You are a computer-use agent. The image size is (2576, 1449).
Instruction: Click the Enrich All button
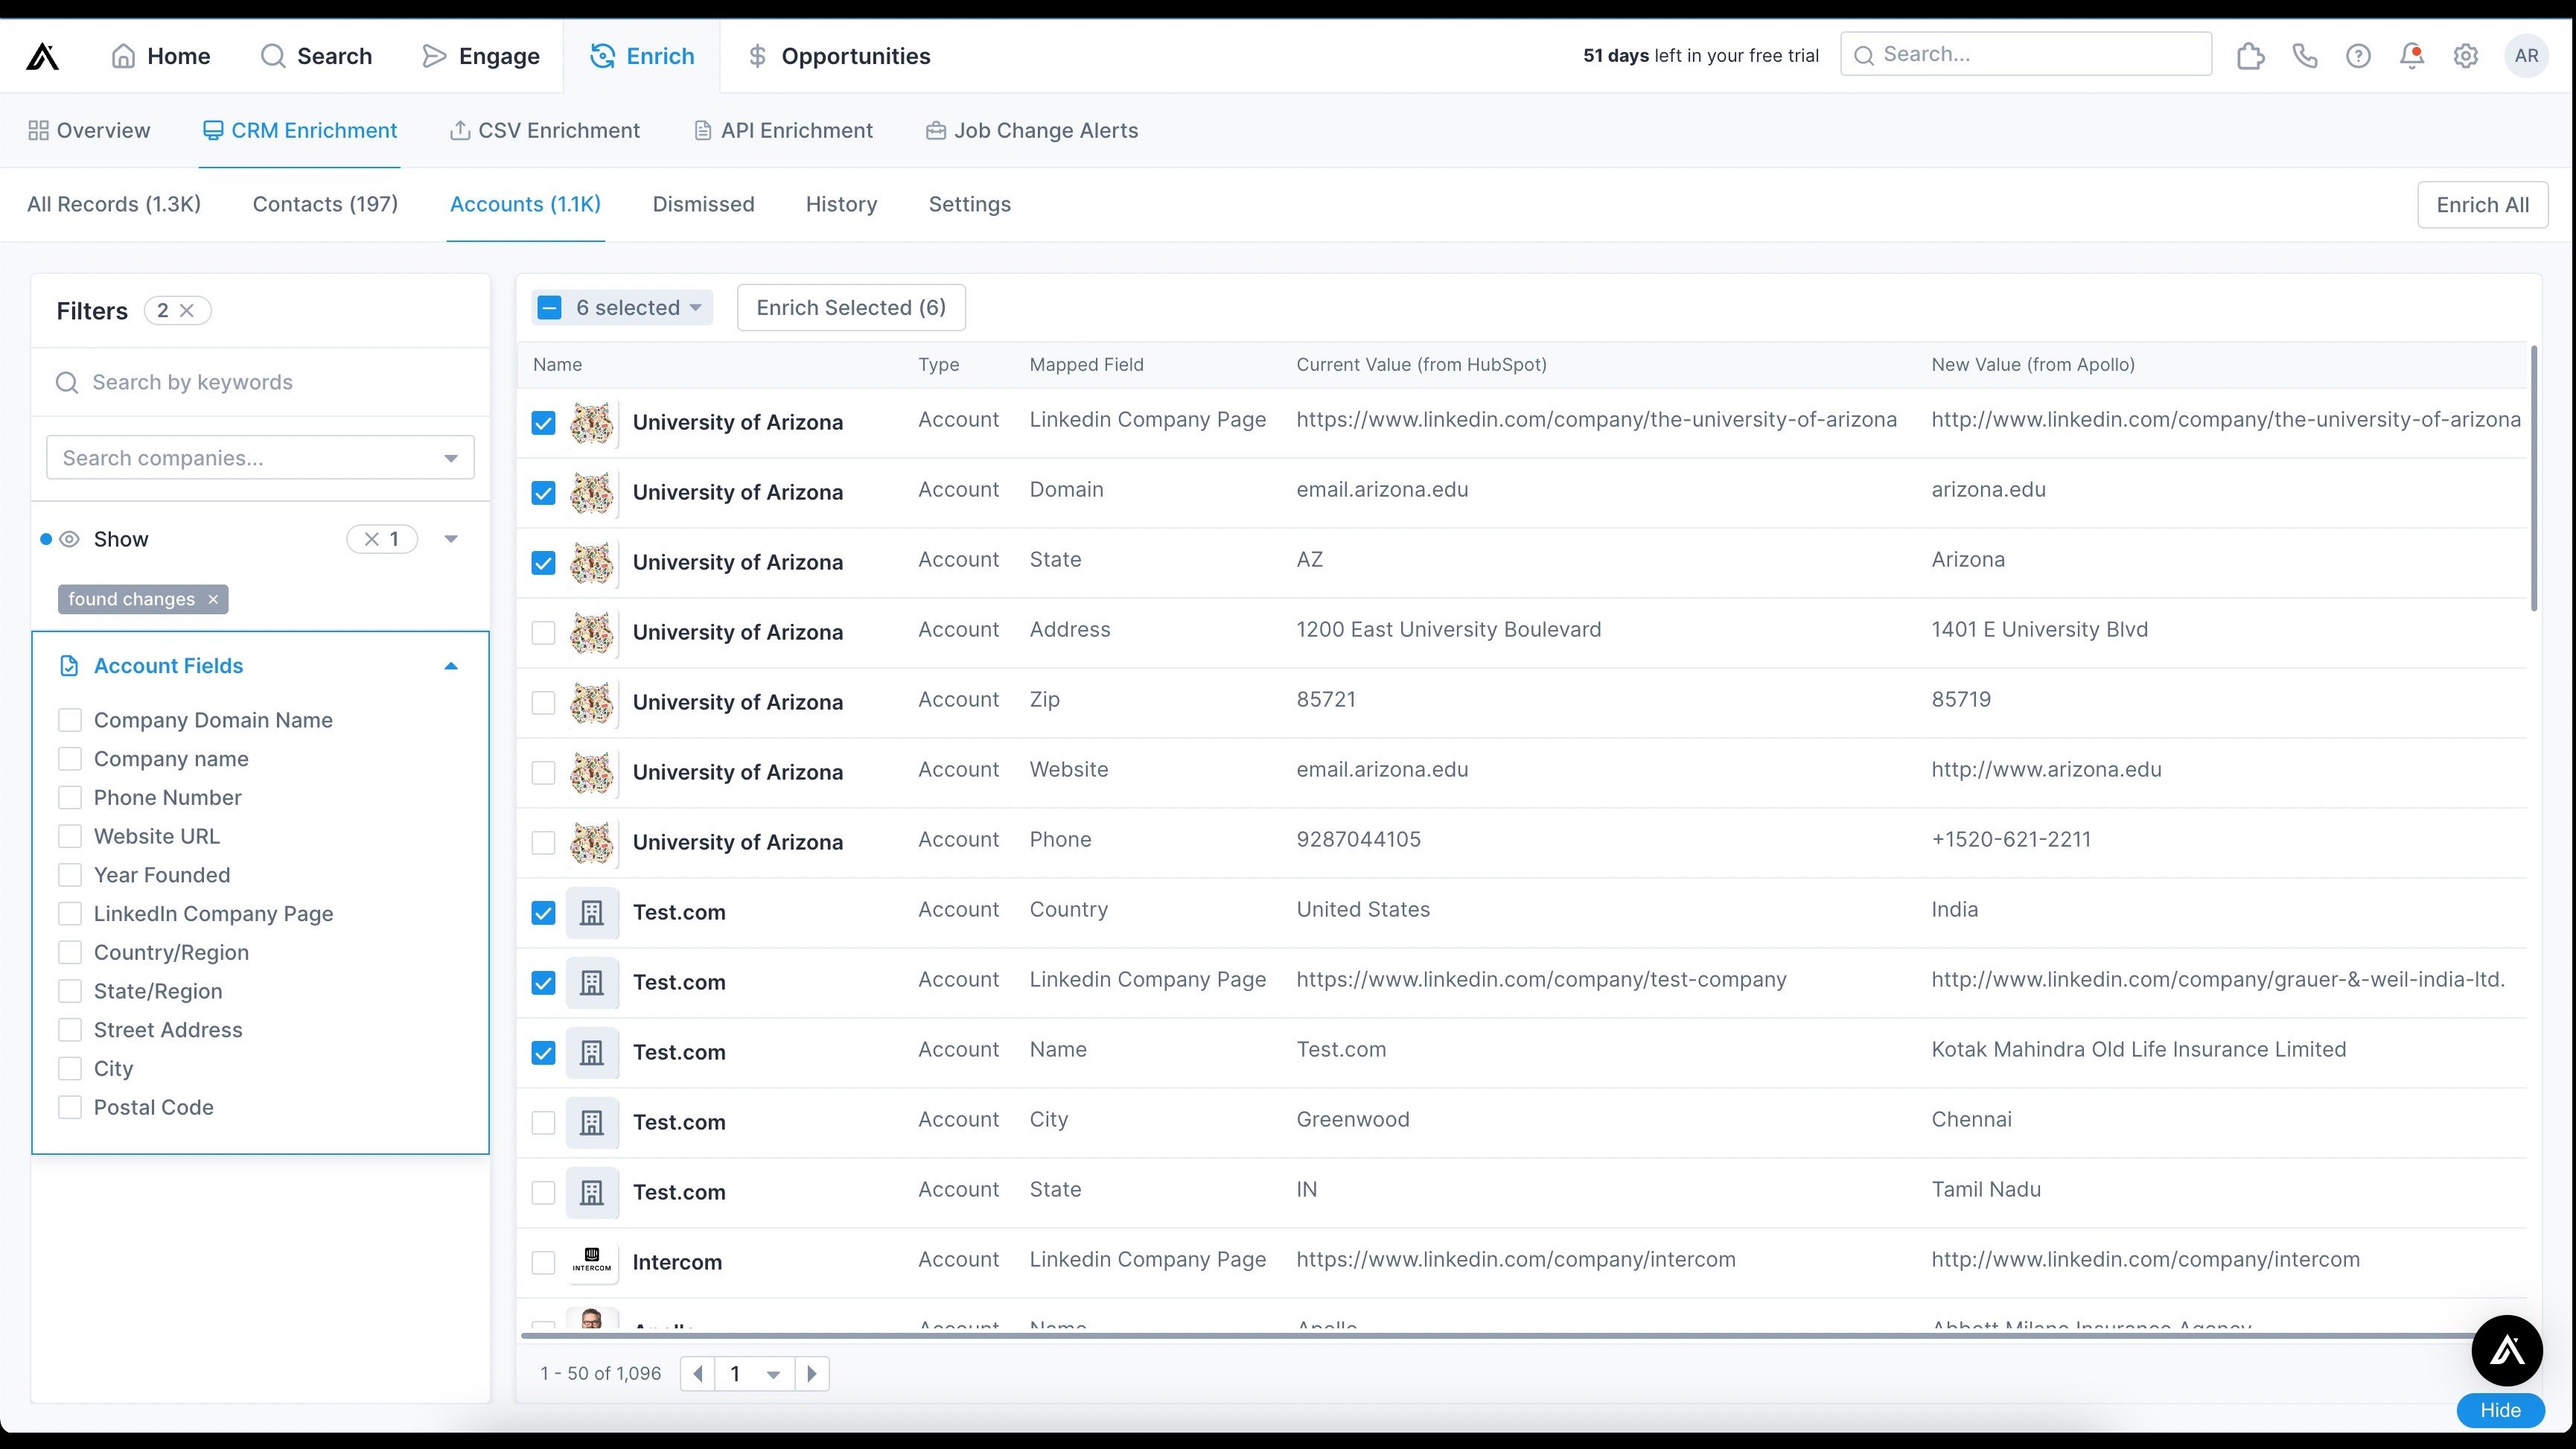click(x=2483, y=204)
